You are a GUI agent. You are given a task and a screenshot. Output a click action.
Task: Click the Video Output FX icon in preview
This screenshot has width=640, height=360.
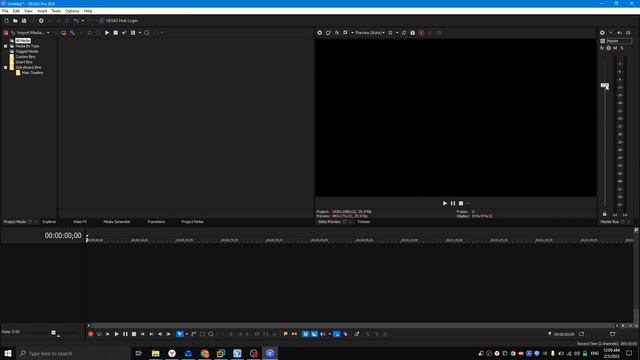pos(337,33)
